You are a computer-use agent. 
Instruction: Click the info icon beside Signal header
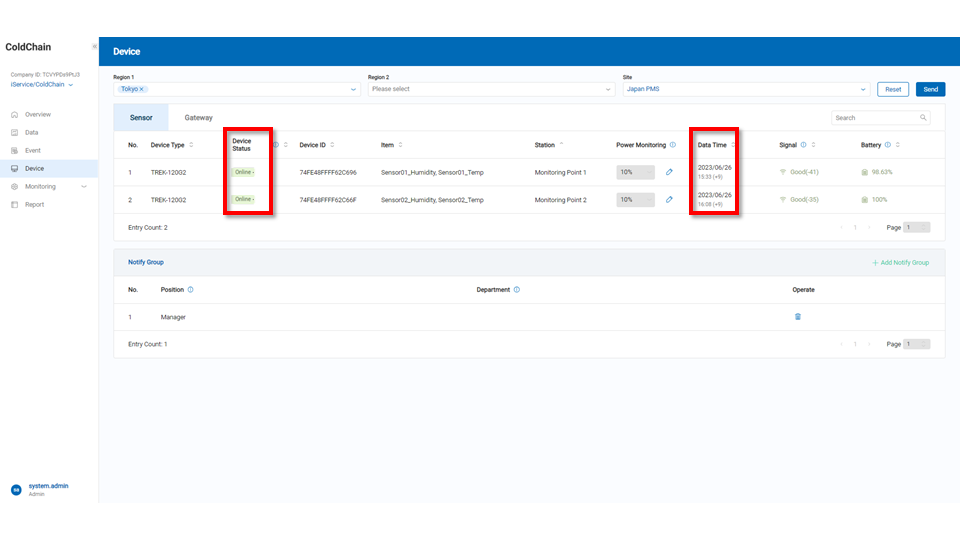[803, 145]
